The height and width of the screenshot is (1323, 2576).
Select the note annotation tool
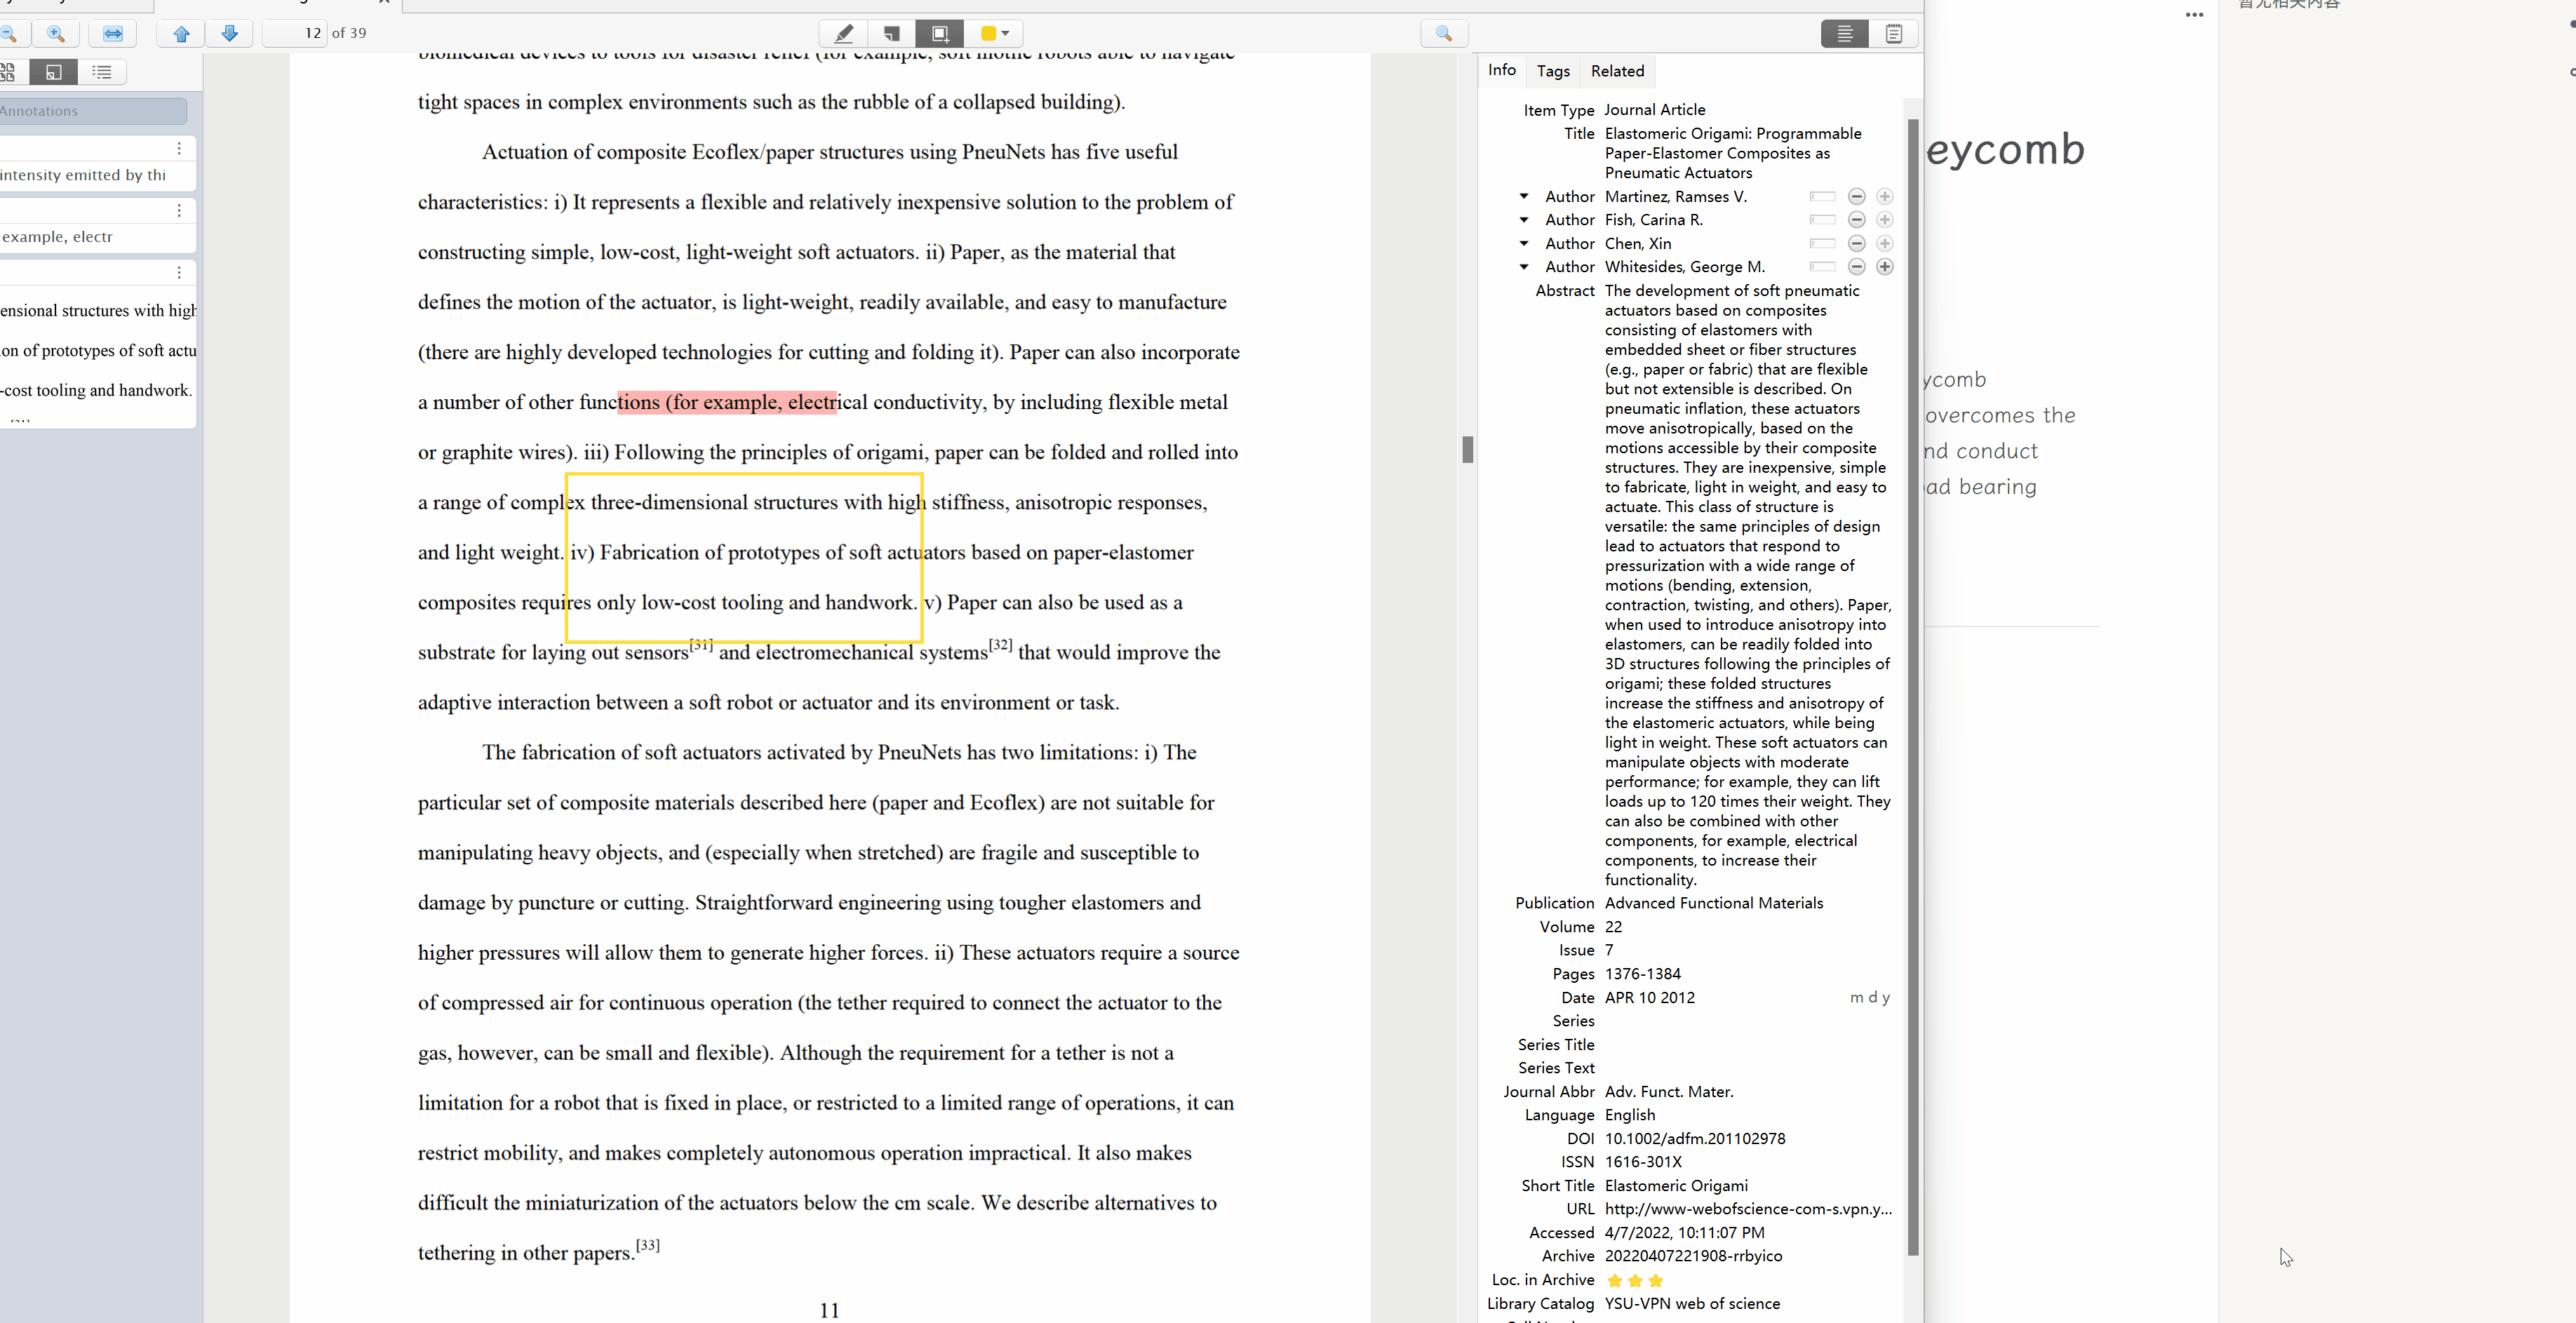891,33
